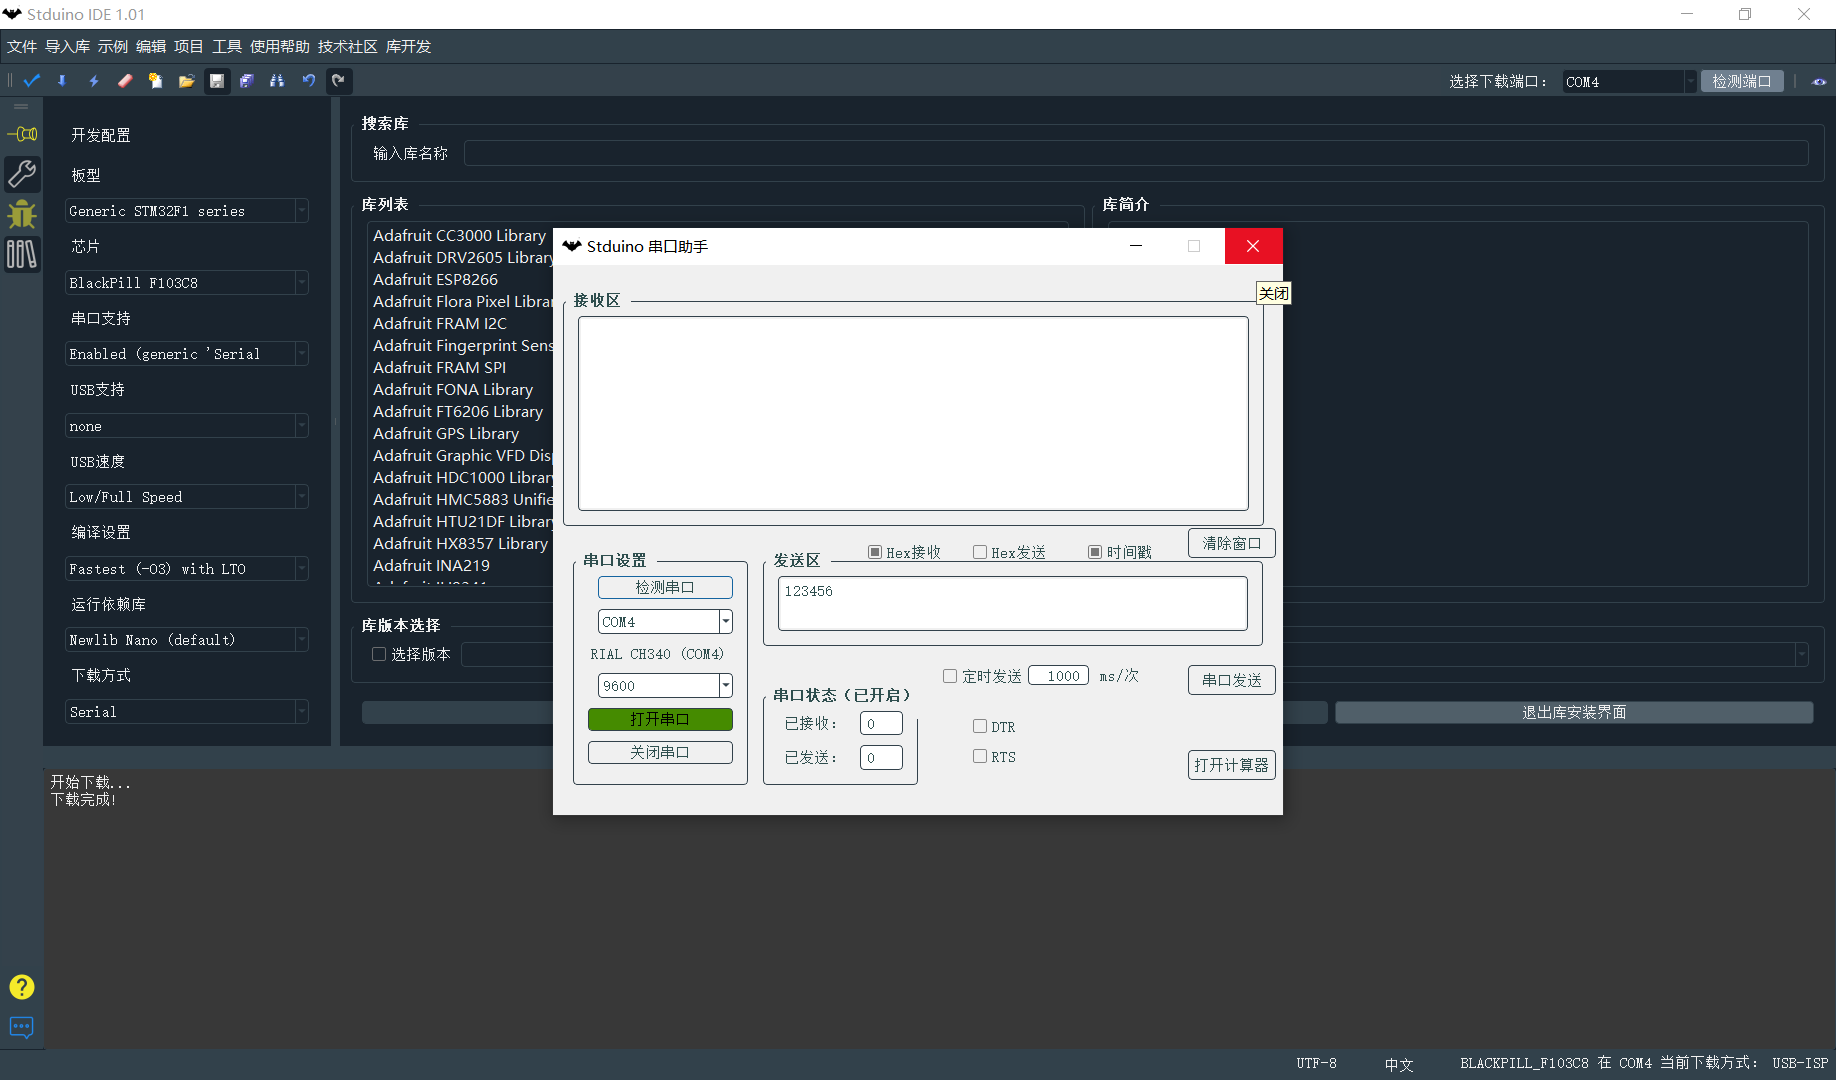Open the Enabled (generic 'Serial dropdown
1836x1080 pixels.
[187, 354]
